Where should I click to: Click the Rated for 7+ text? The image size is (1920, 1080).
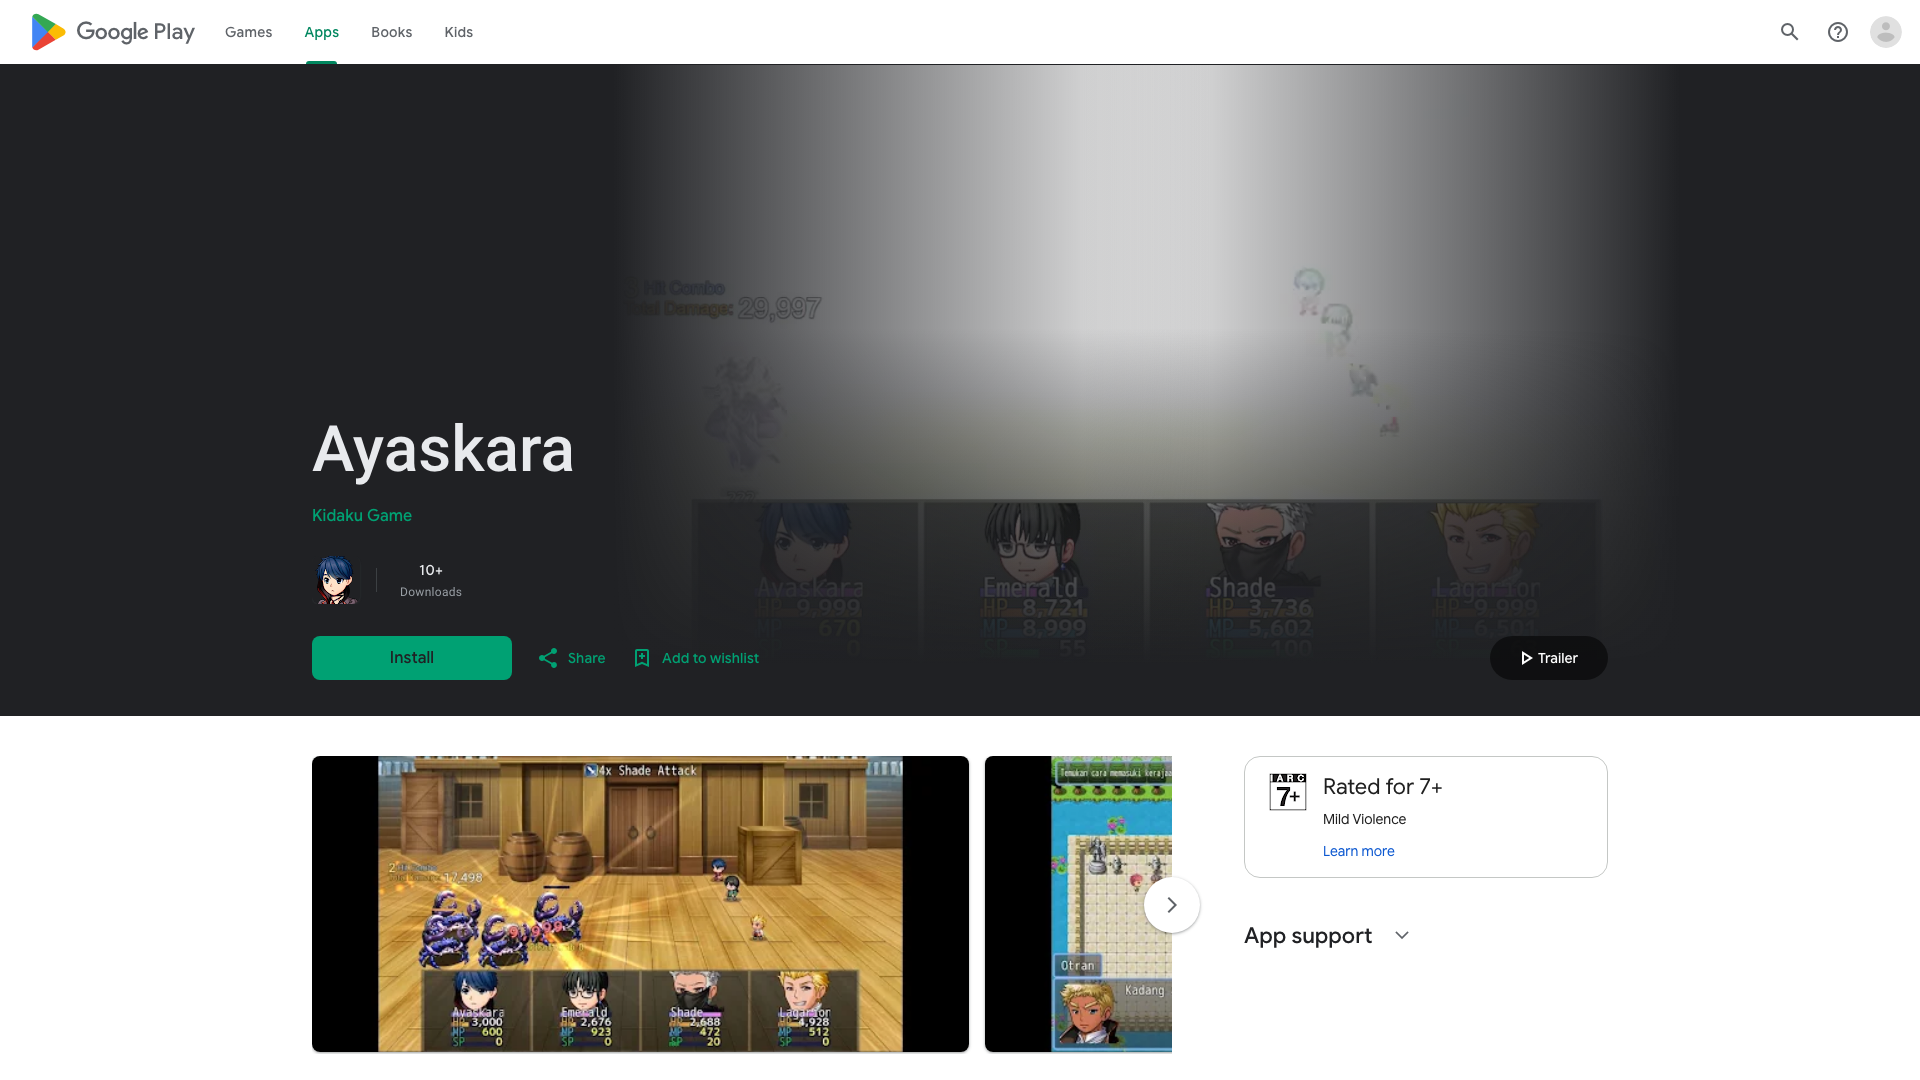[x=1383, y=787]
